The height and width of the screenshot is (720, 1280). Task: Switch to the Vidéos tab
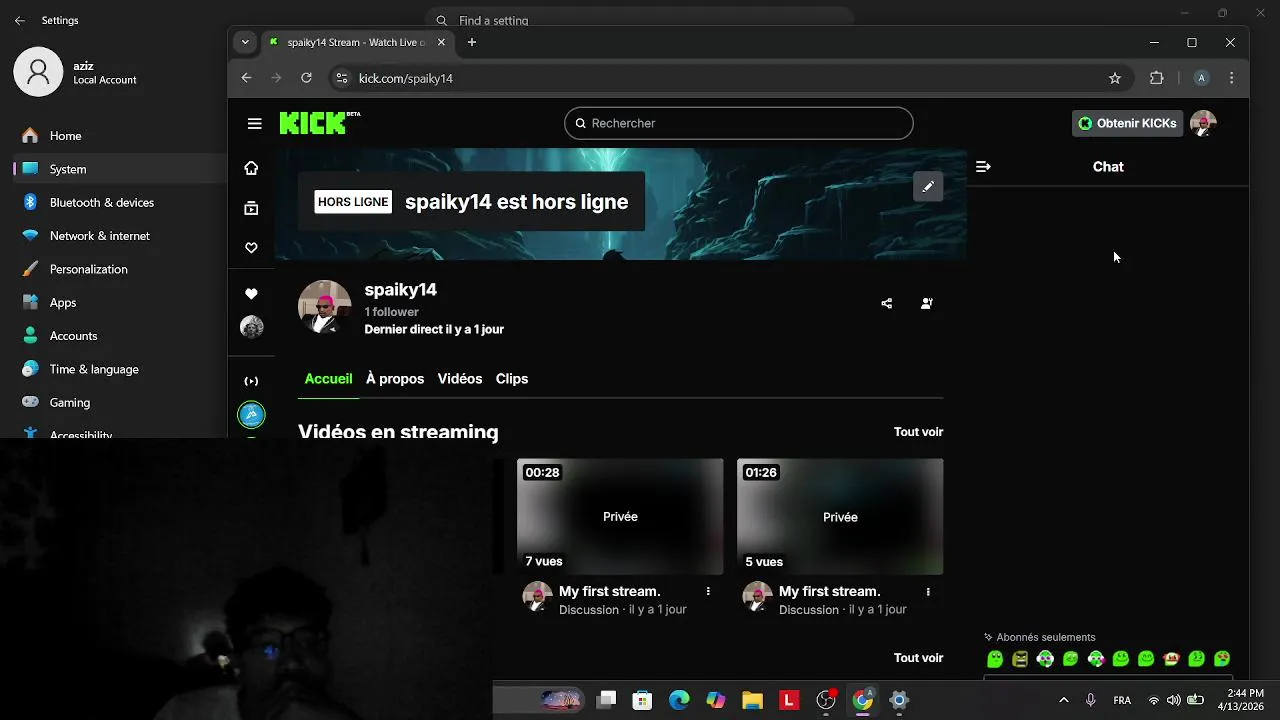[x=460, y=379]
